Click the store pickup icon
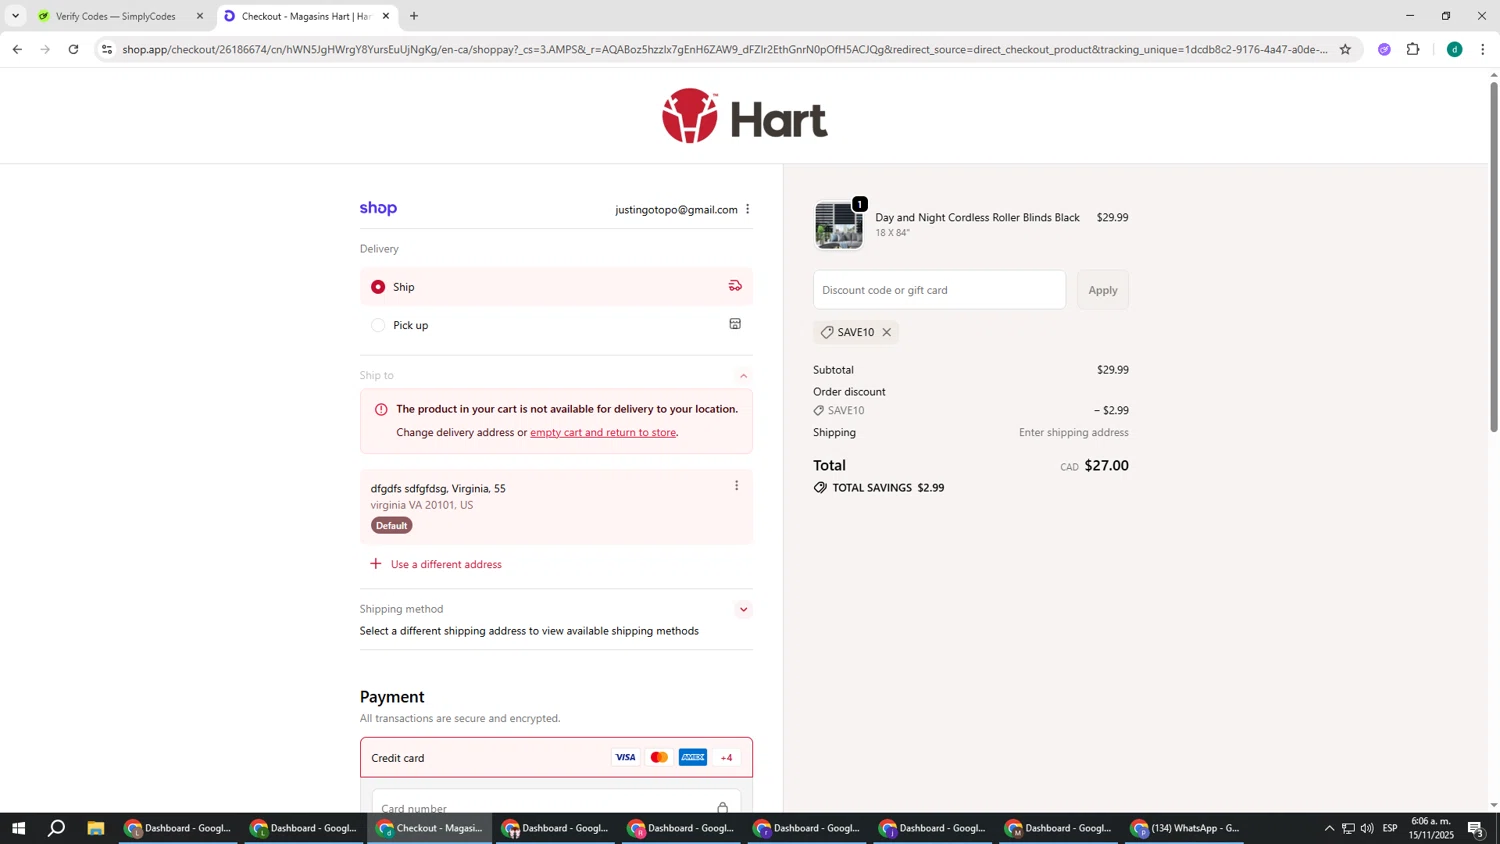The height and width of the screenshot is (844, 1500). [x=735, y=324]
